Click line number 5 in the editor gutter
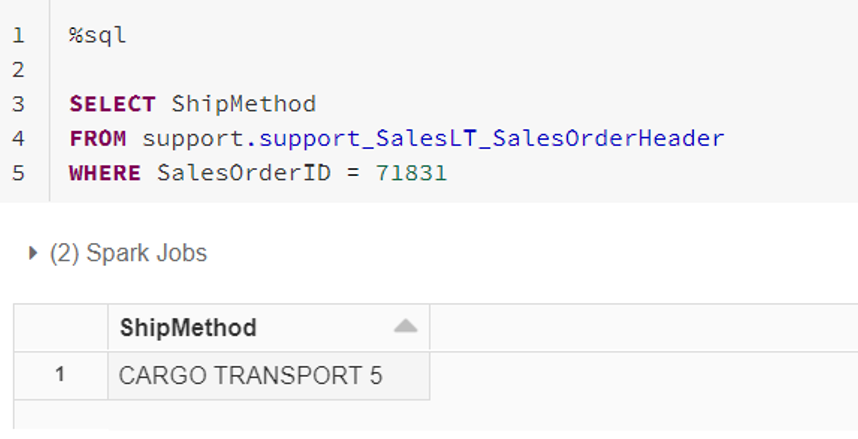 (x=18, y=173)
